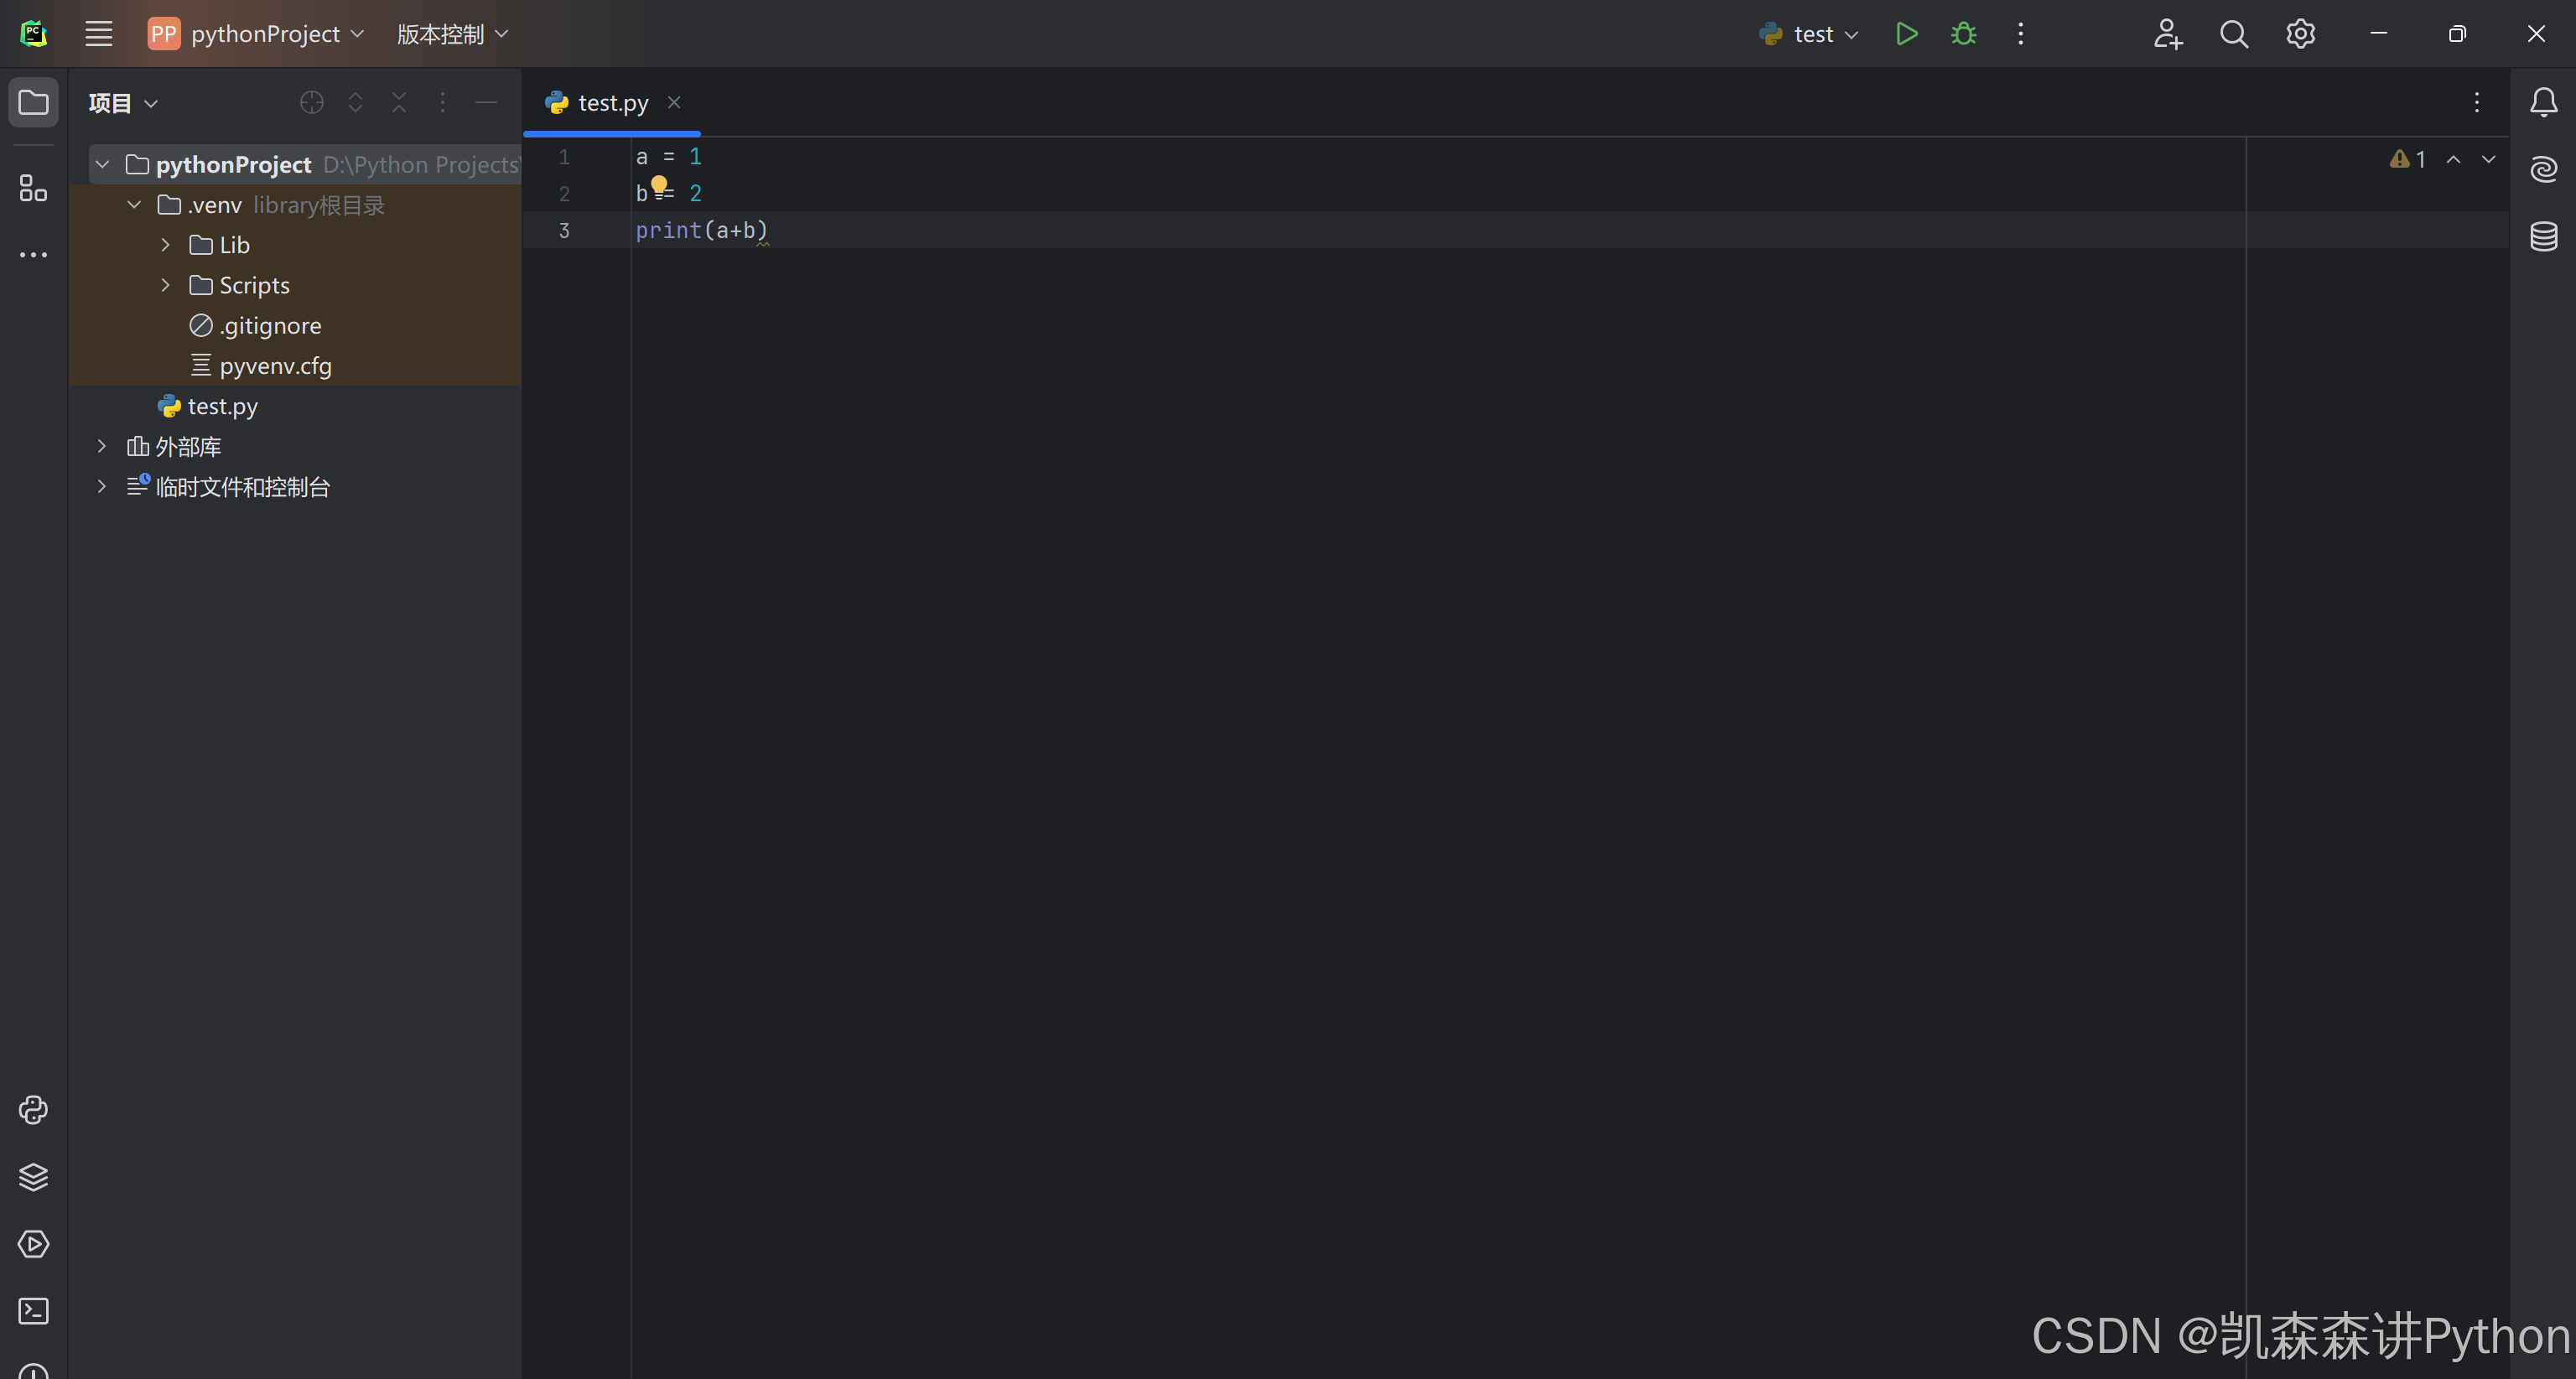Expand the Scripts folder

pos(166,285)
